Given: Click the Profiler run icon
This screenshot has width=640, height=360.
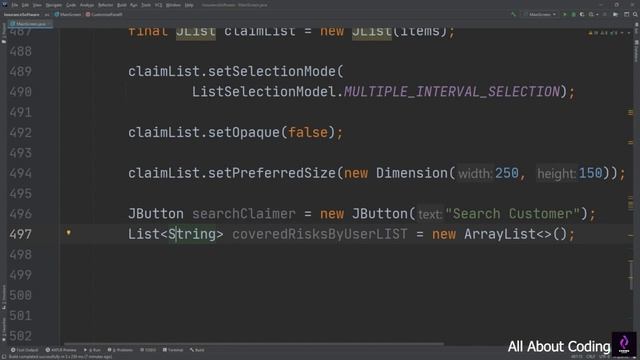Looking at the screenshot, I should tap(592, 14).
